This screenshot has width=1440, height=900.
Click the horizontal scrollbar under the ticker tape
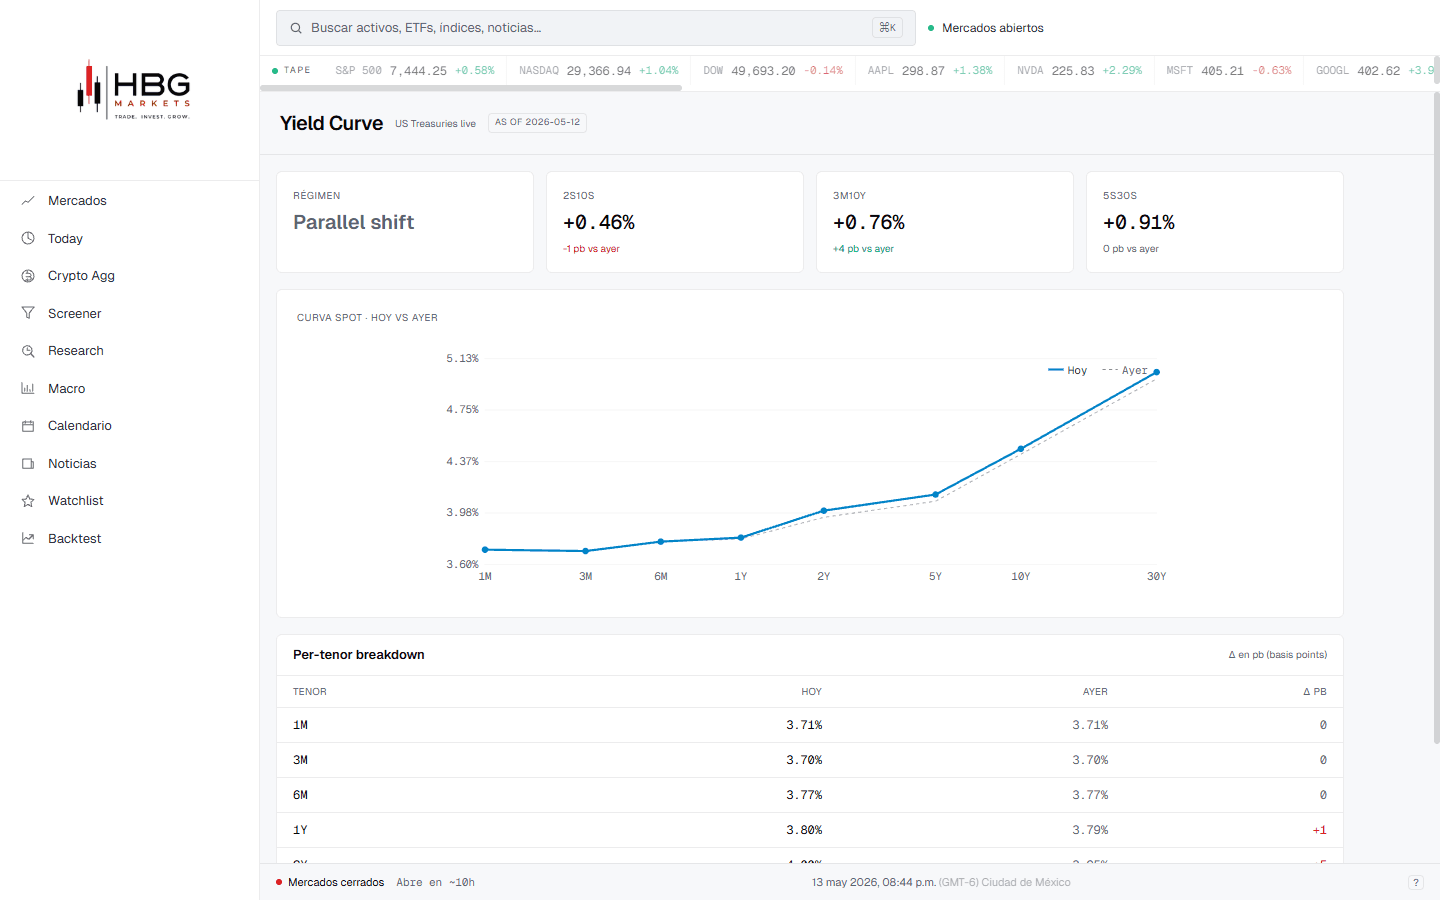click(471, 88)
